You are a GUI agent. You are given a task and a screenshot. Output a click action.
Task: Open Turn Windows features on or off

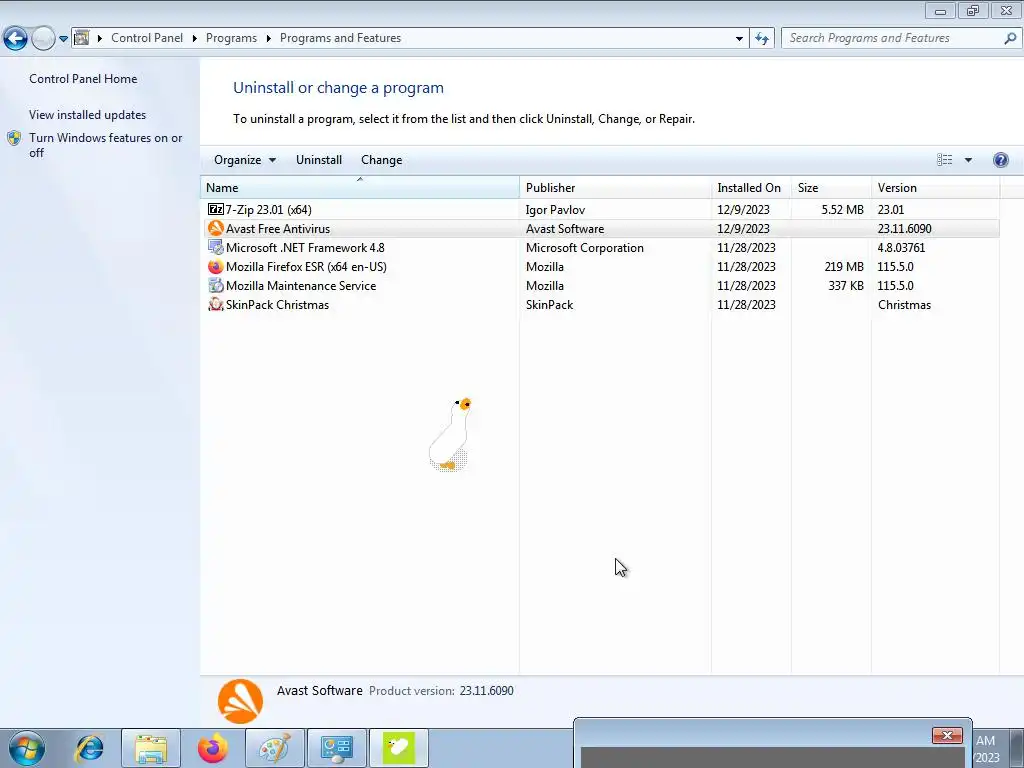(x=106, y=145)
